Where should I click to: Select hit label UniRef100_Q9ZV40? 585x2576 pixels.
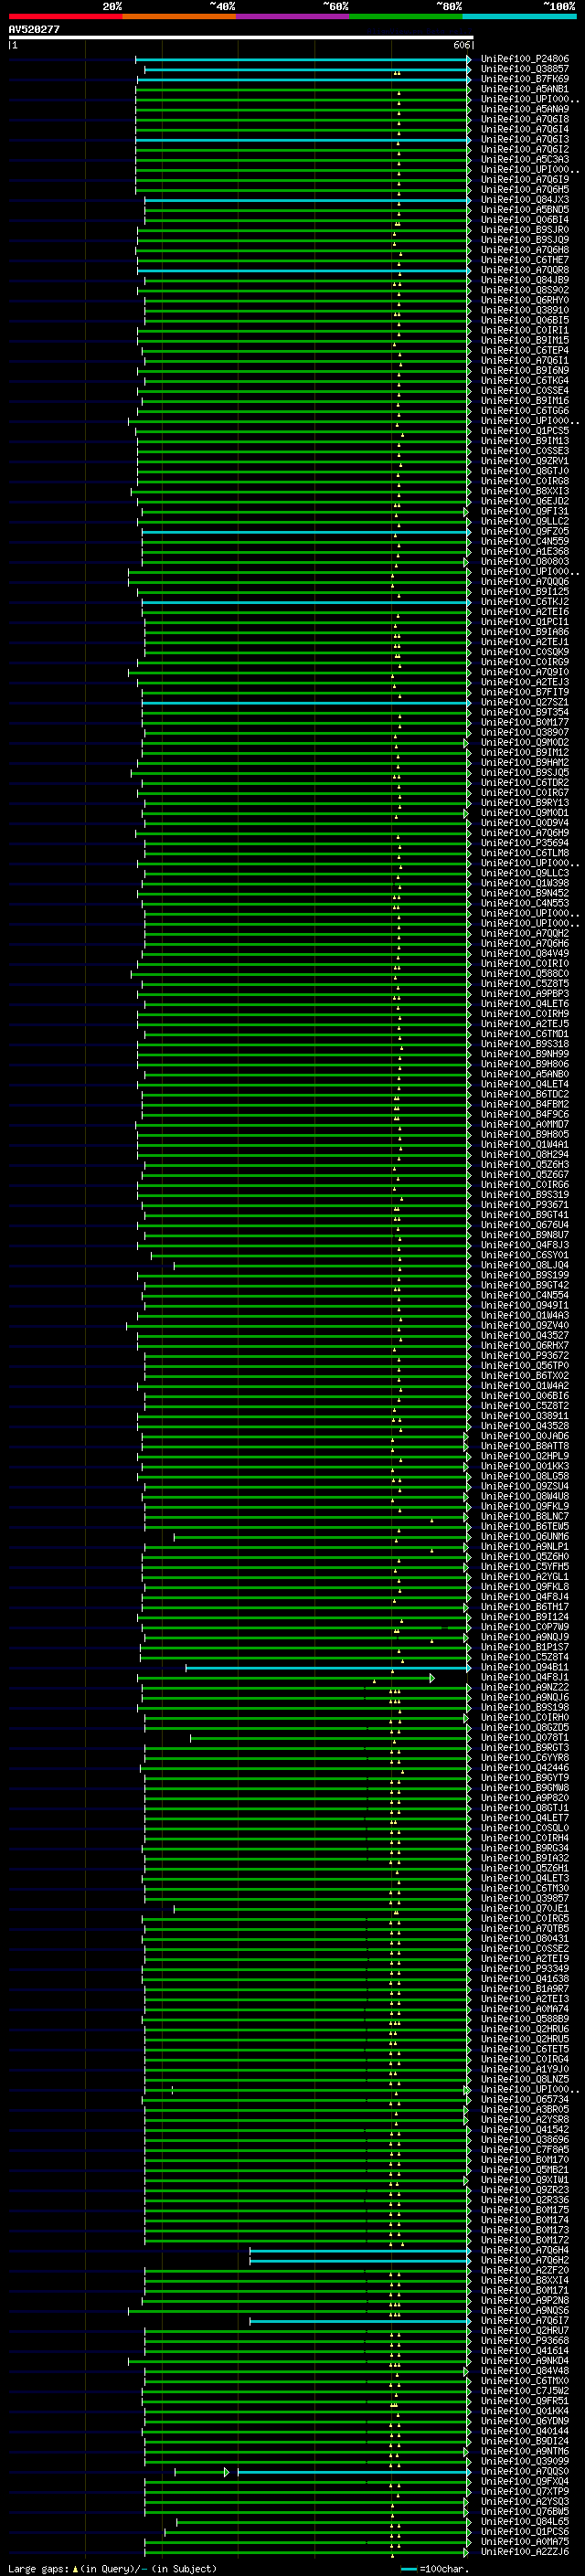(x=524, y=1326)
